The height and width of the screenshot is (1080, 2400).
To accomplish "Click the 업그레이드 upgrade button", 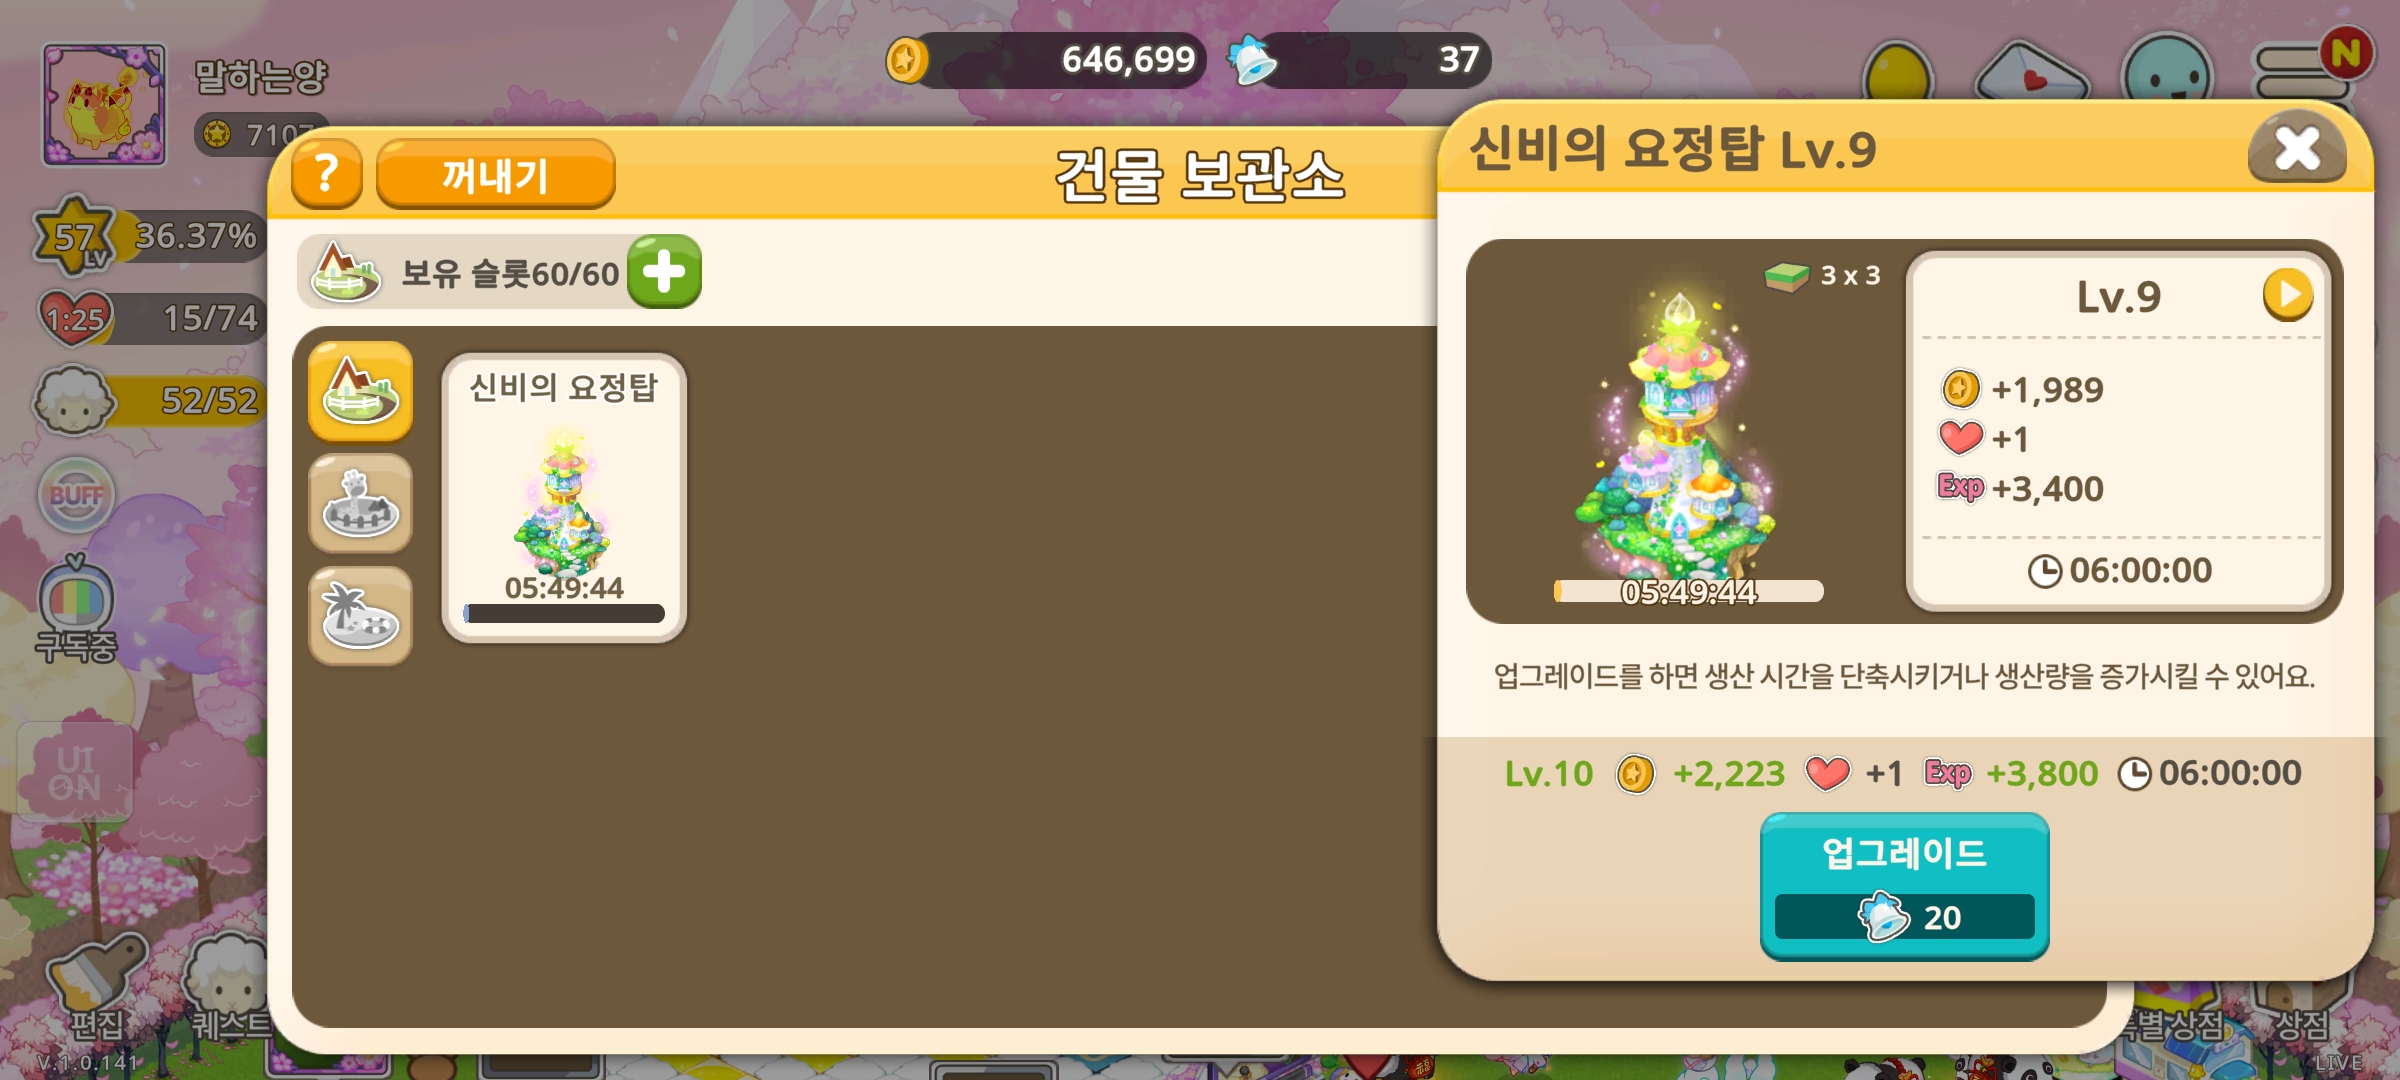I will (1904, 886).
